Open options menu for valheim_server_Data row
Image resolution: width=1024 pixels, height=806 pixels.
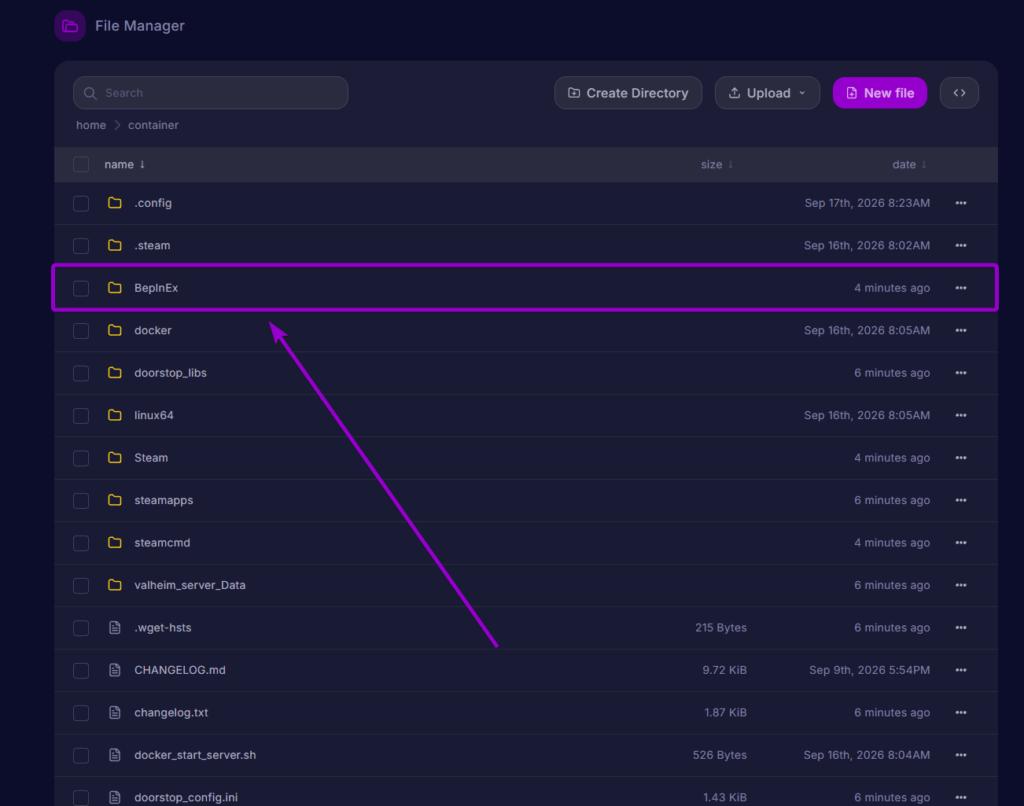(961, 585)
